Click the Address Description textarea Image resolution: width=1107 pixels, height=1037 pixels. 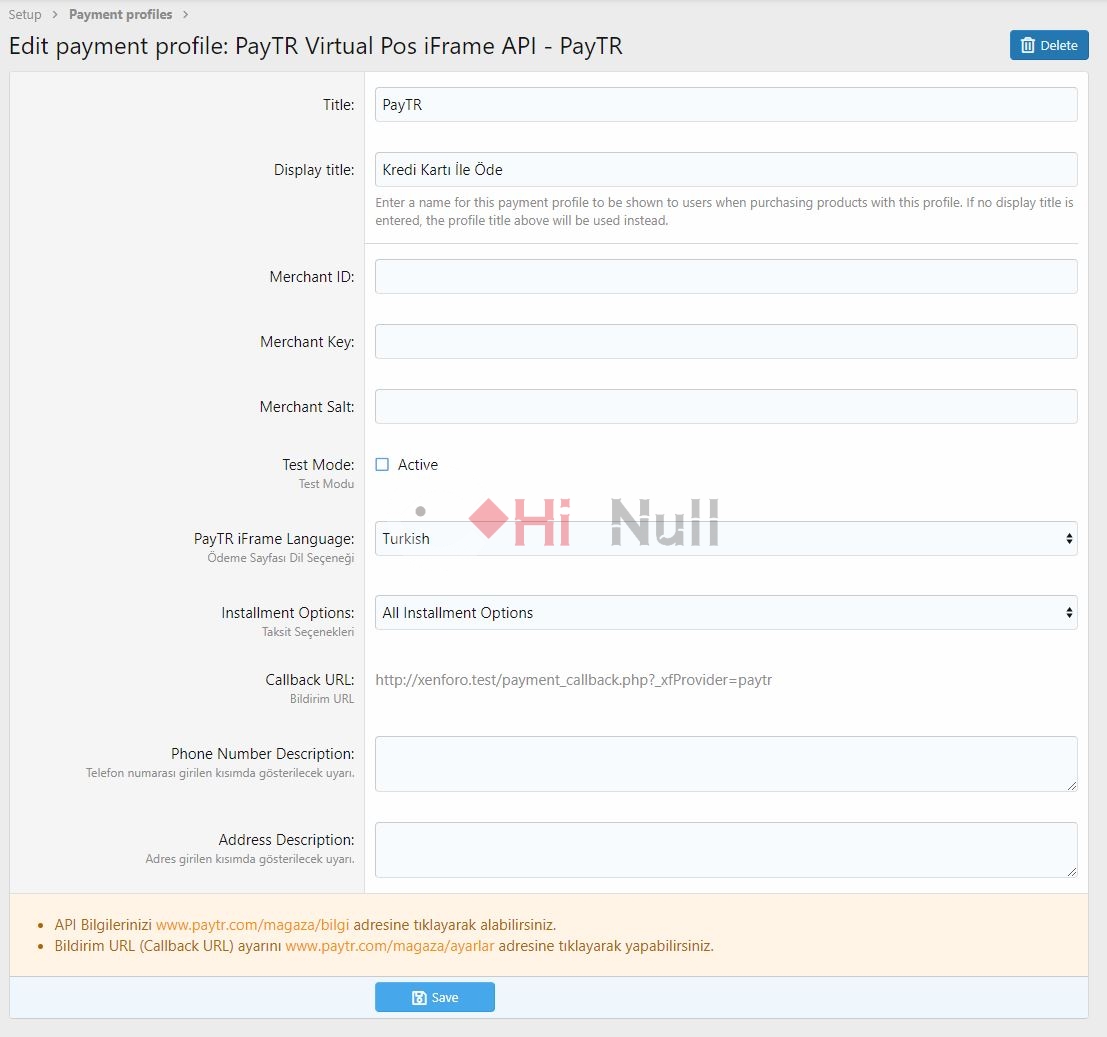point(726,850)
